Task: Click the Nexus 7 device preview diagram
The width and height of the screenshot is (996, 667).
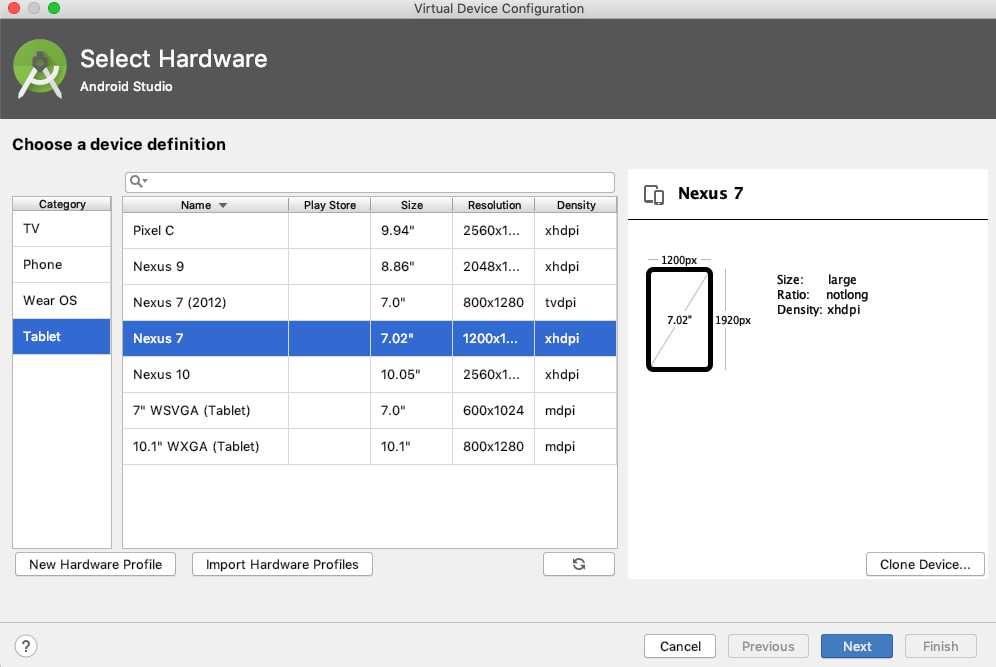Action: [679, 320]
